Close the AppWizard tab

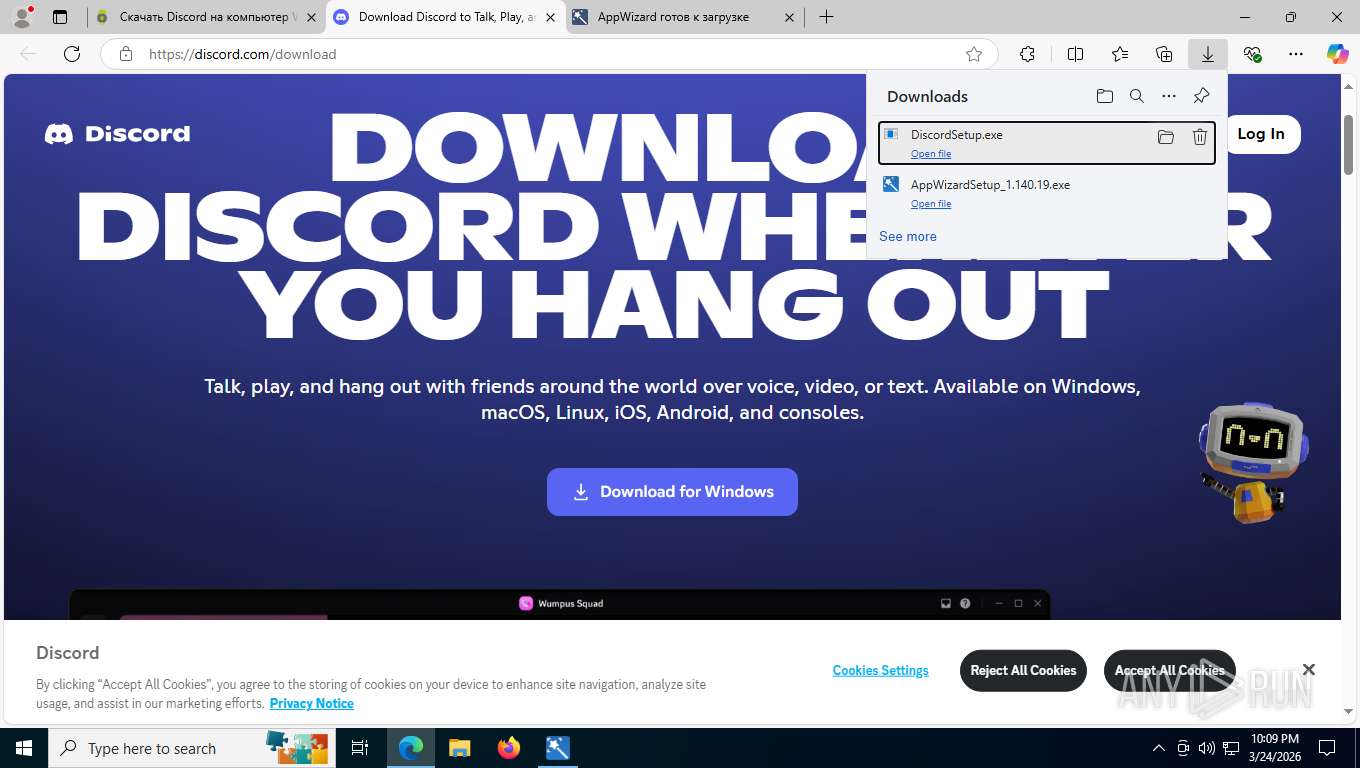tap(790, 17)
